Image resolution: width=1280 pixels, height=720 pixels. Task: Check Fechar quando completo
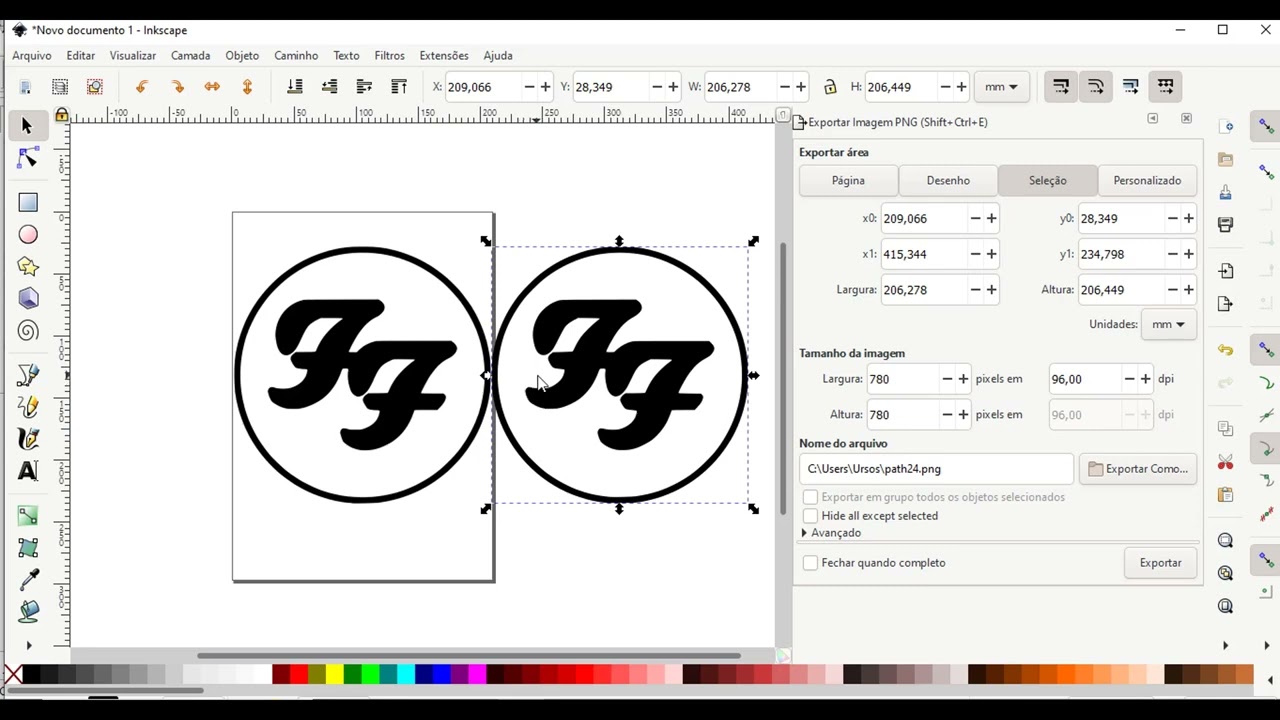click(811, 563)
